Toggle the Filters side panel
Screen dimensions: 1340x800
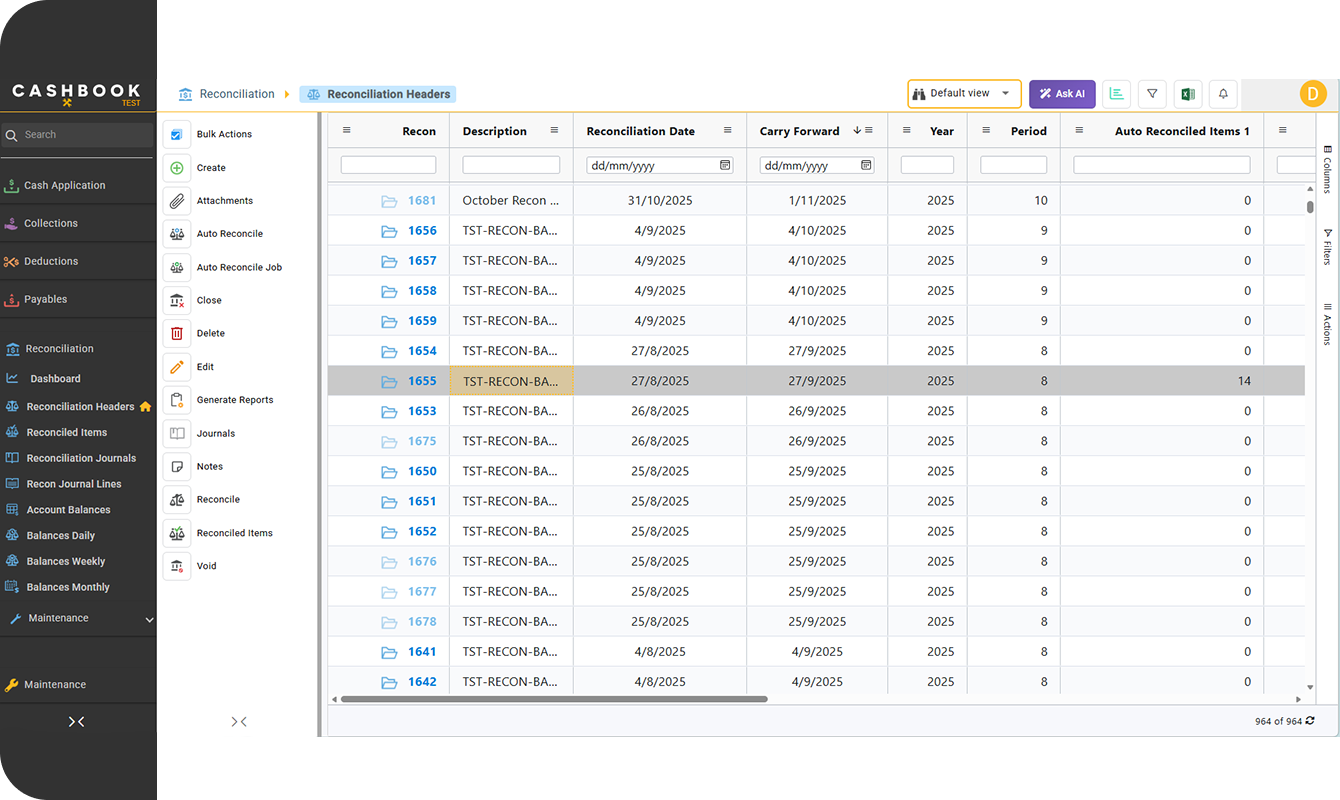point(1327,246)
